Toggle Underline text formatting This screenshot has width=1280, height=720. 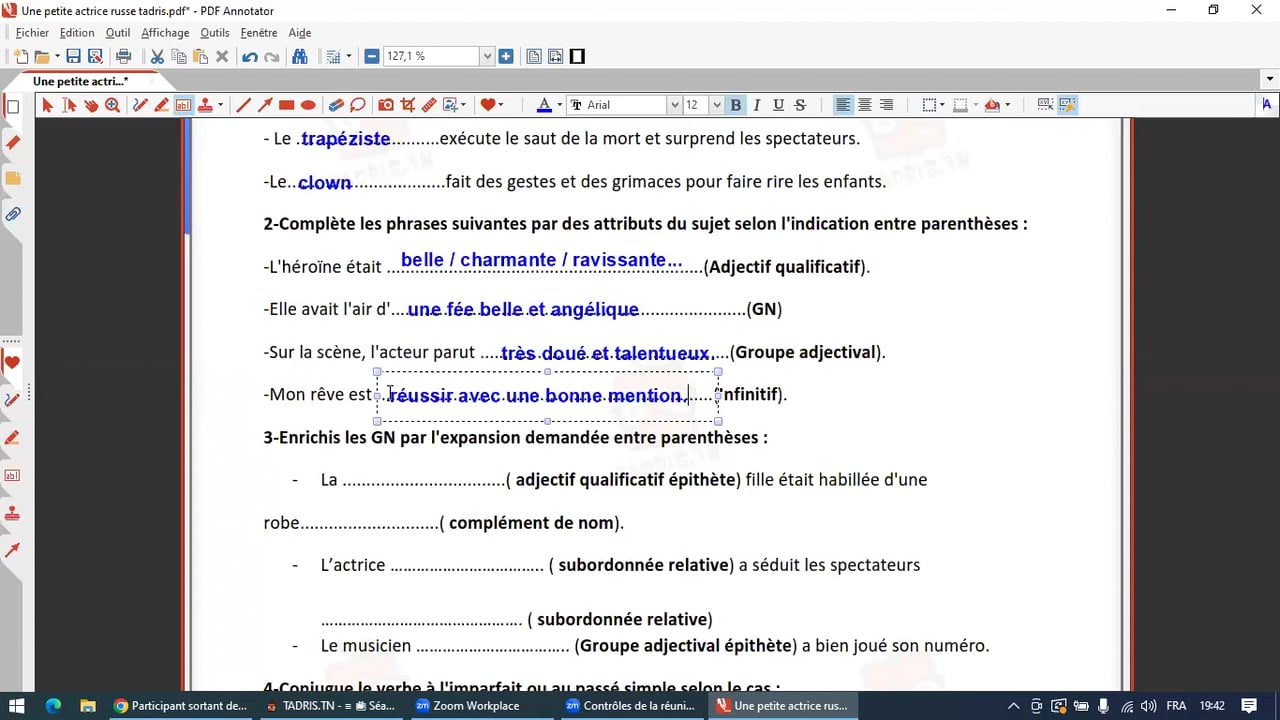click(778, 105)
